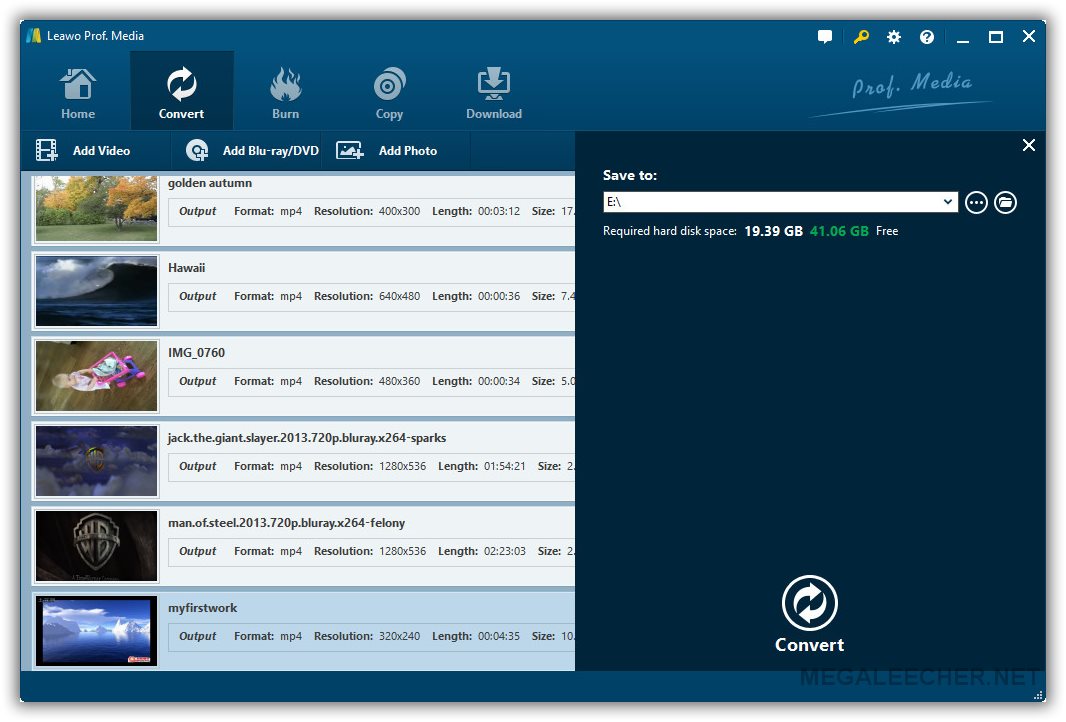
Task: Switch to the Convert module
Action: tap(182, 92)
